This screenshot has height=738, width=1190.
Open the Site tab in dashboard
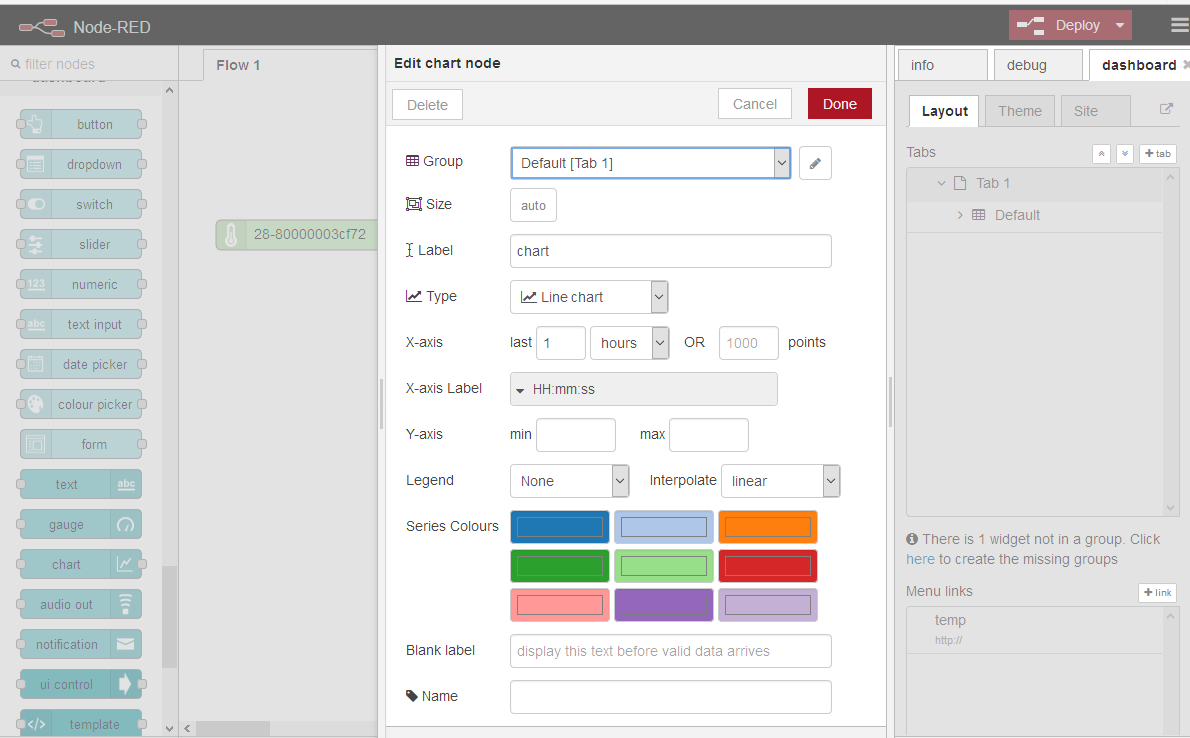pyautogui.click(x=1095, y=111)
